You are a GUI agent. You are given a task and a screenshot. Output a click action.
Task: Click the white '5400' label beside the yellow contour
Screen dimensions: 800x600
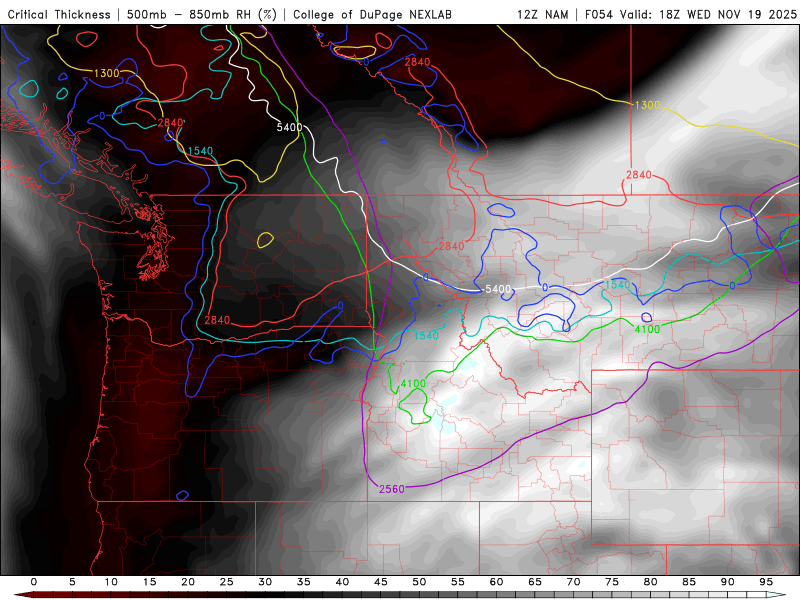pos(289,127)
